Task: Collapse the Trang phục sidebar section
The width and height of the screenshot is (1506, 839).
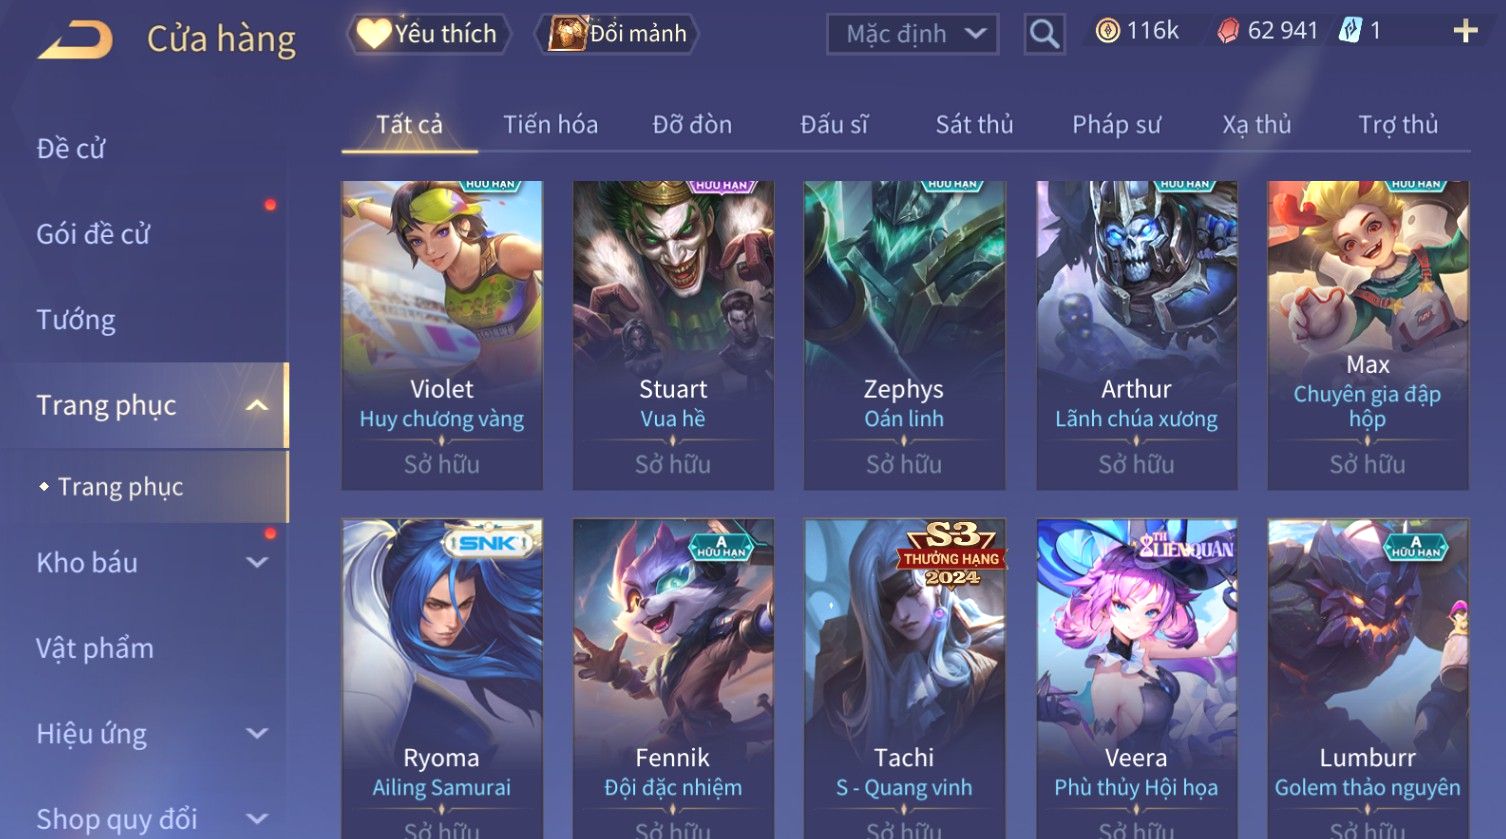Action: pyautogui.click(x=257, y=405)
